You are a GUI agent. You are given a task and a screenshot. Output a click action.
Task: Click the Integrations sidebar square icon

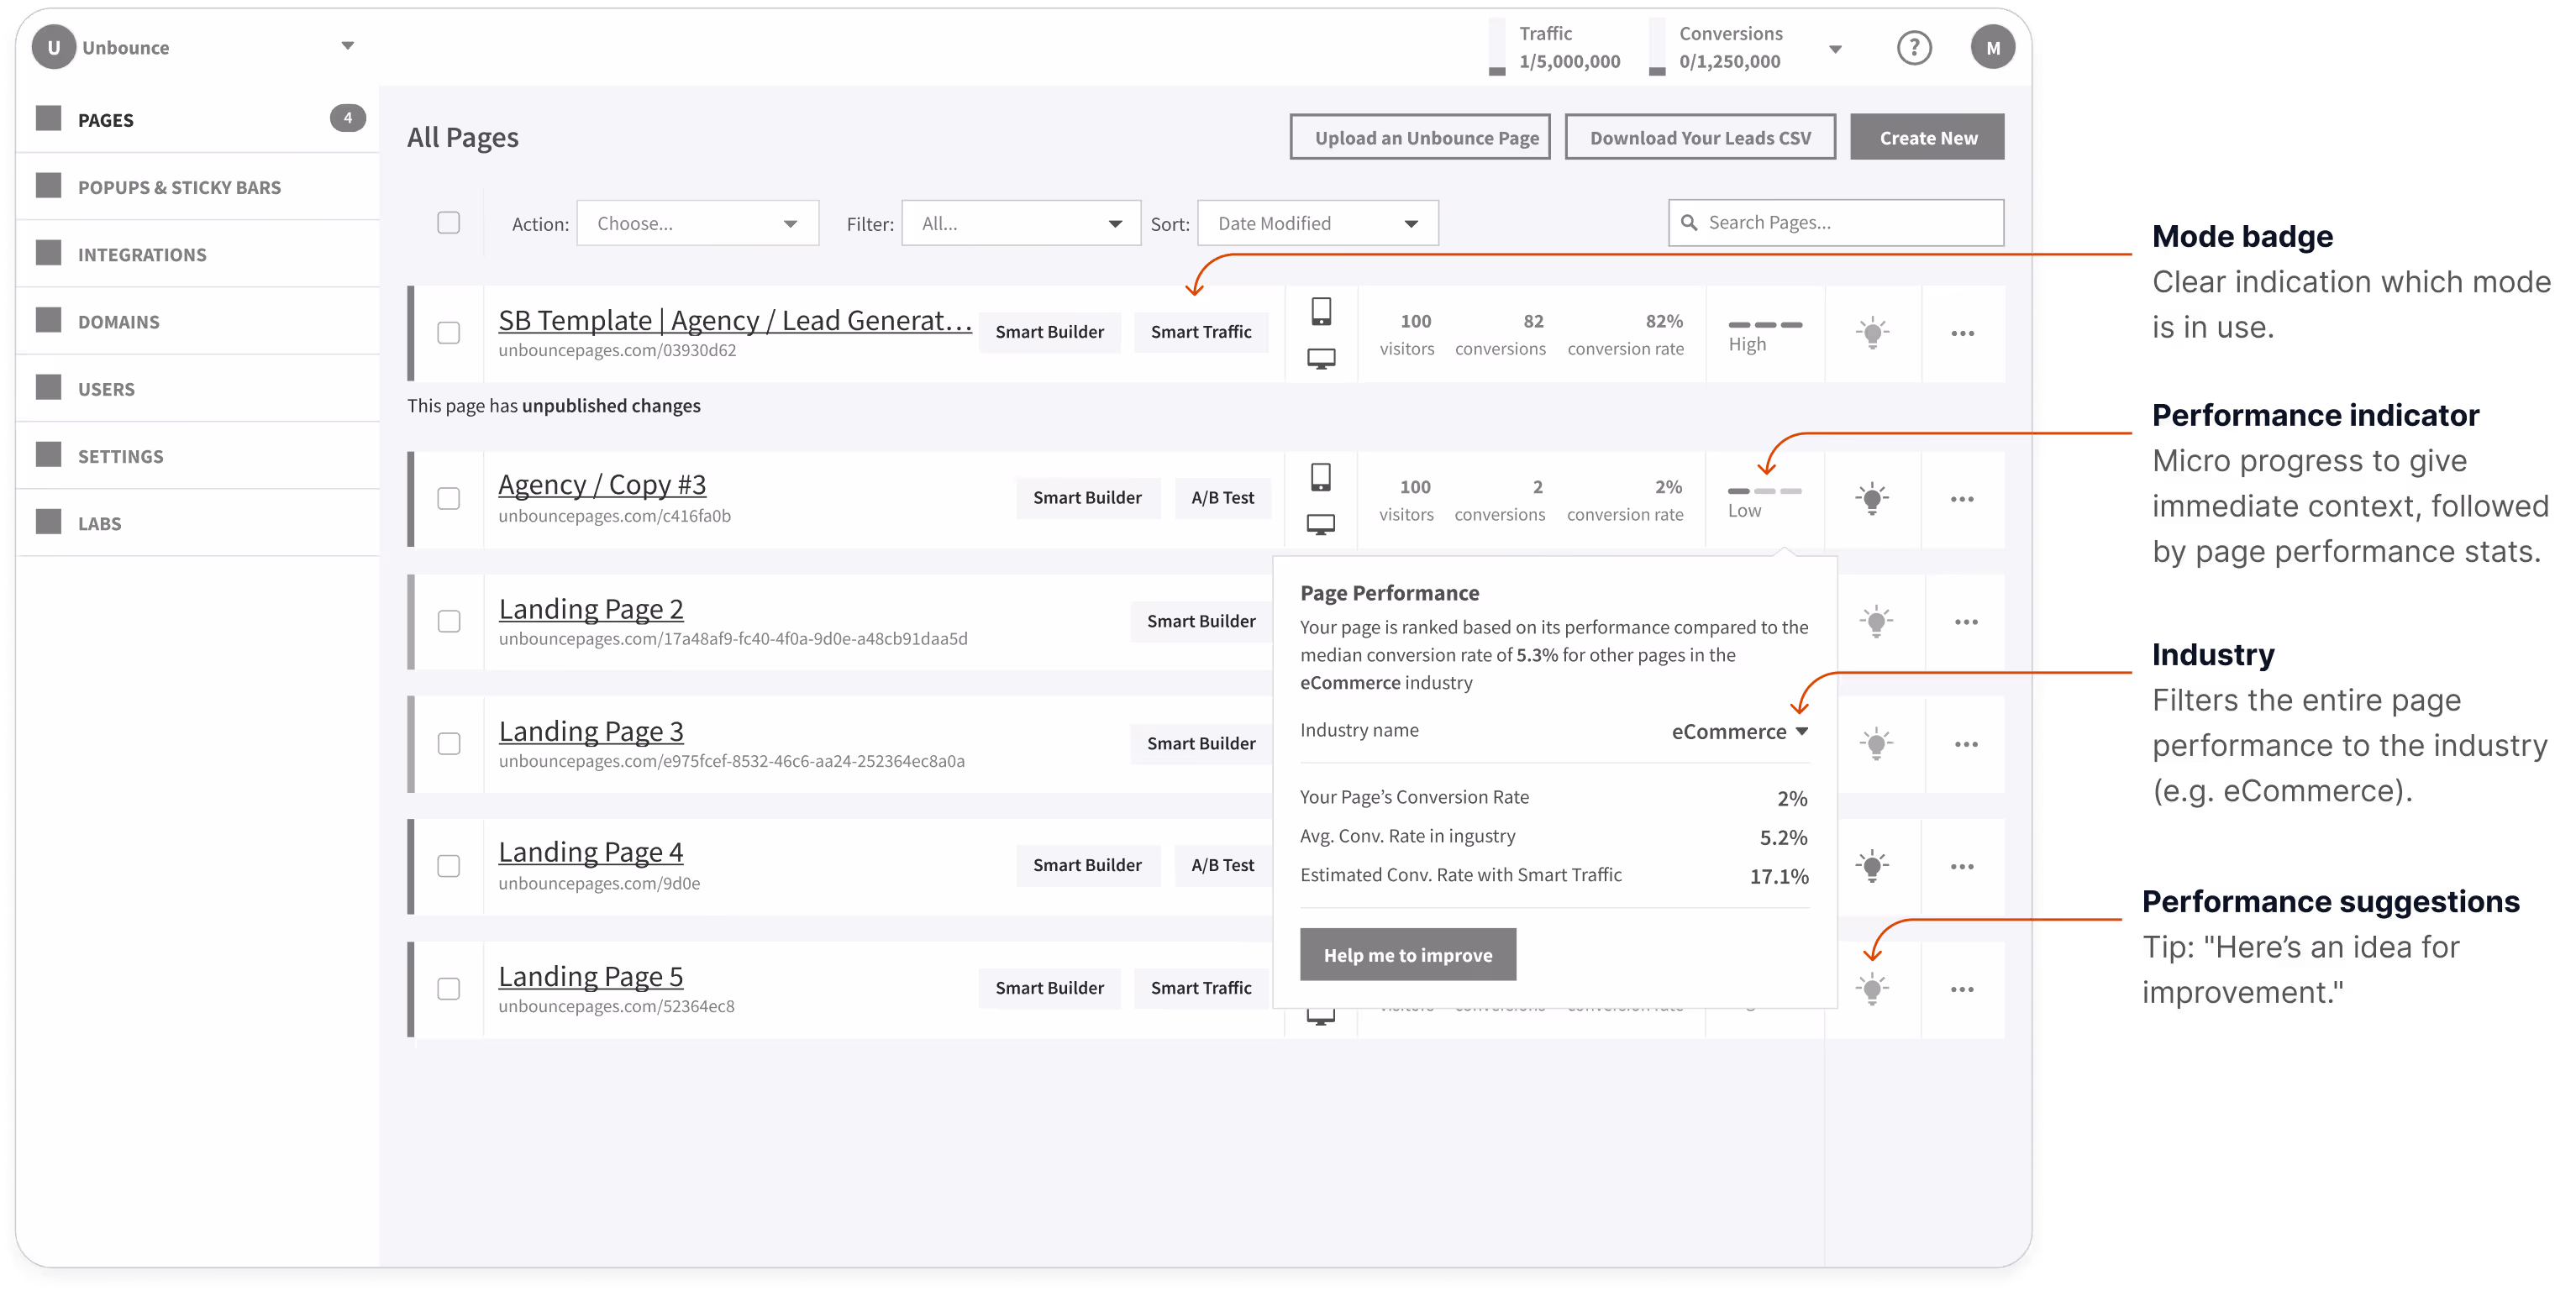pyautogui.click(x=48, y=253)
